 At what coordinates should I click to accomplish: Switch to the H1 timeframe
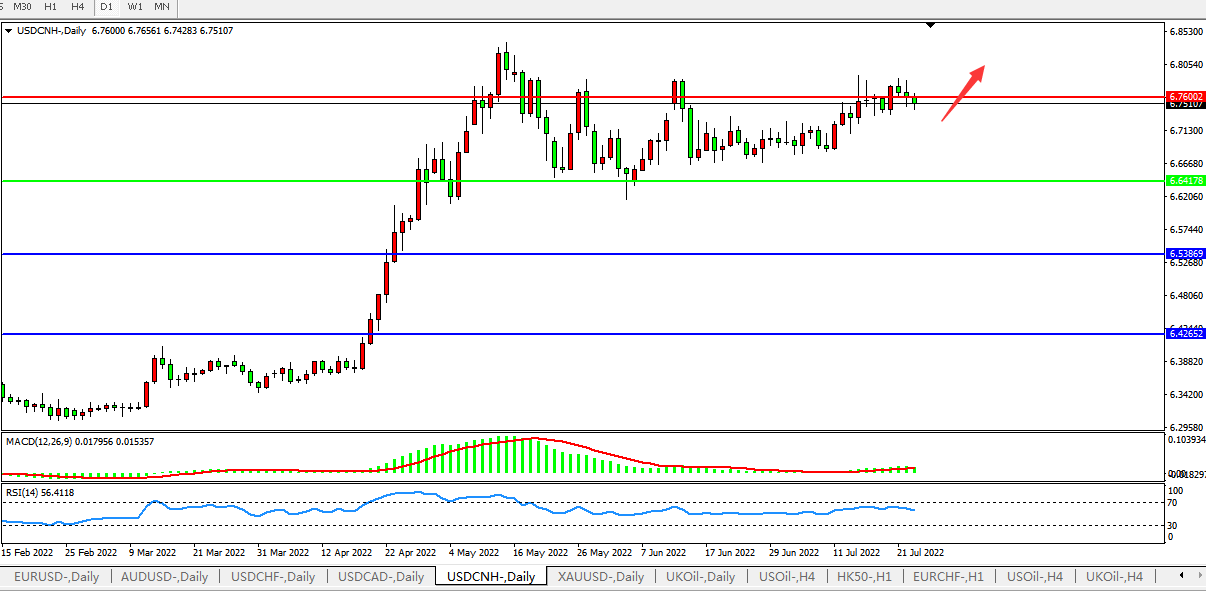click(51, 7)
